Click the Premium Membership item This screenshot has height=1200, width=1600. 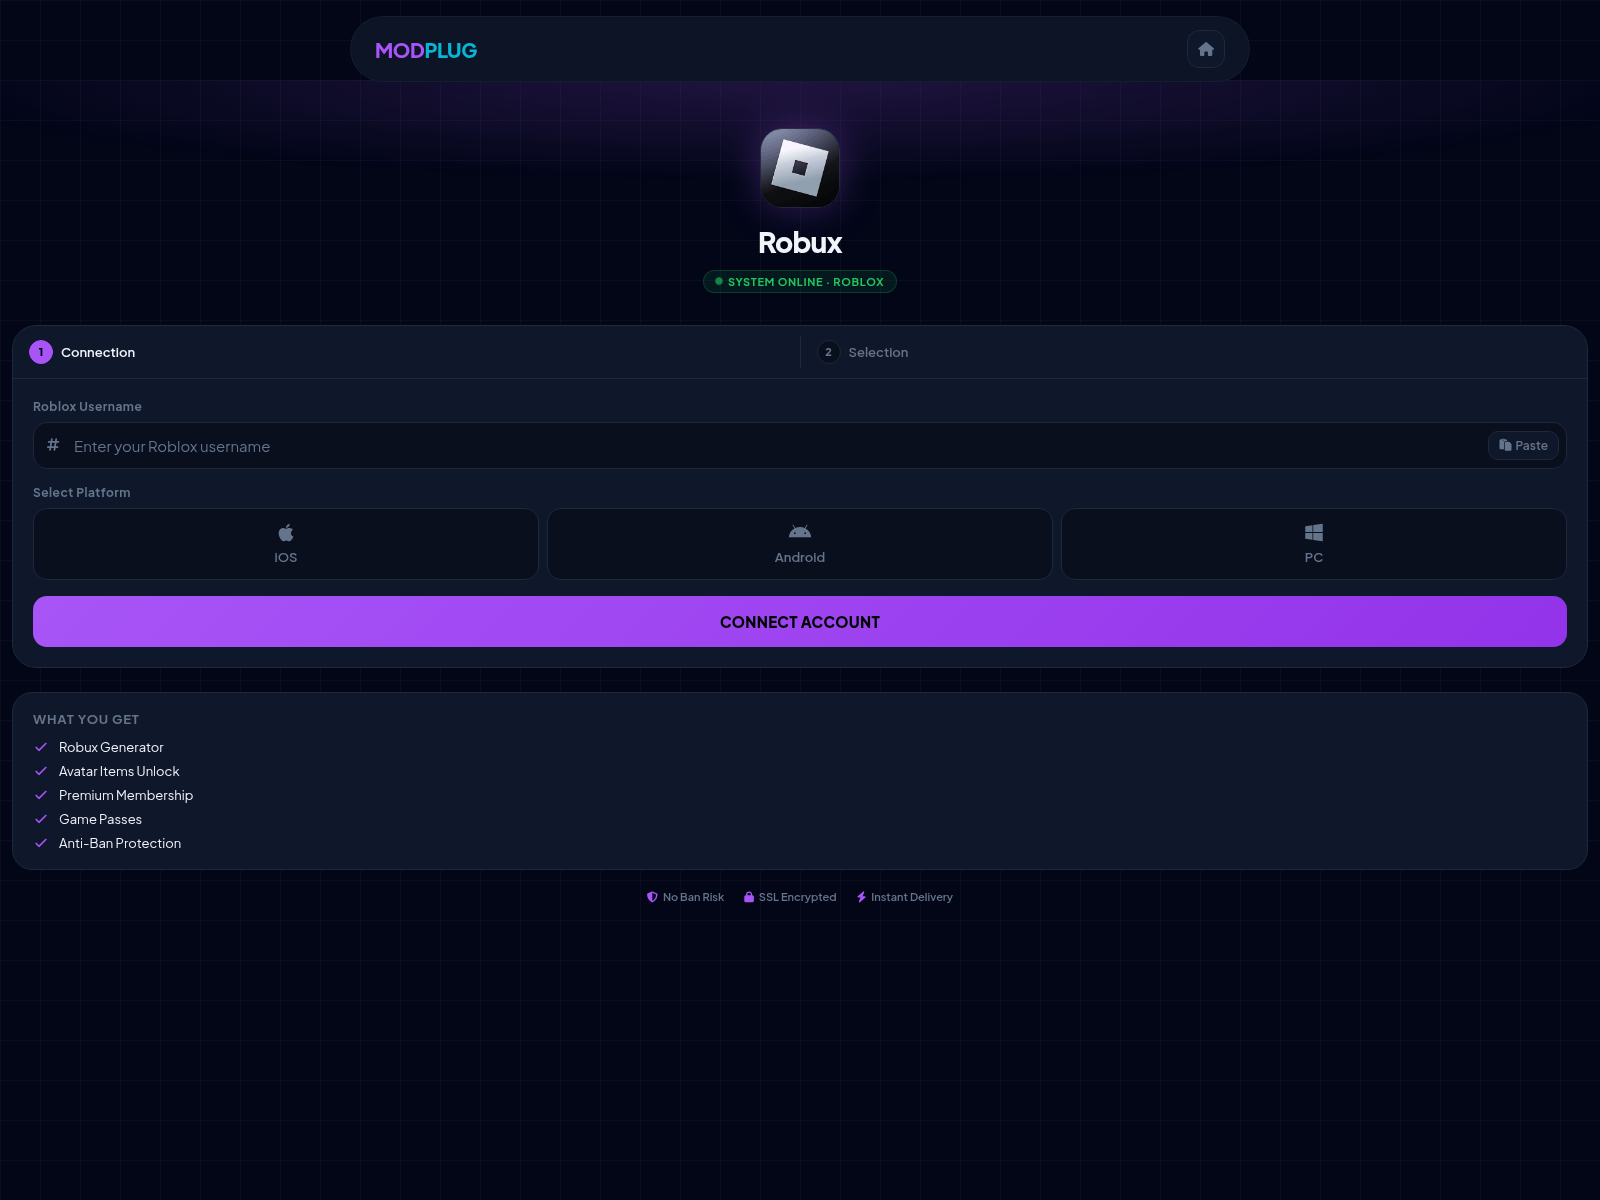tap(126, 795)
